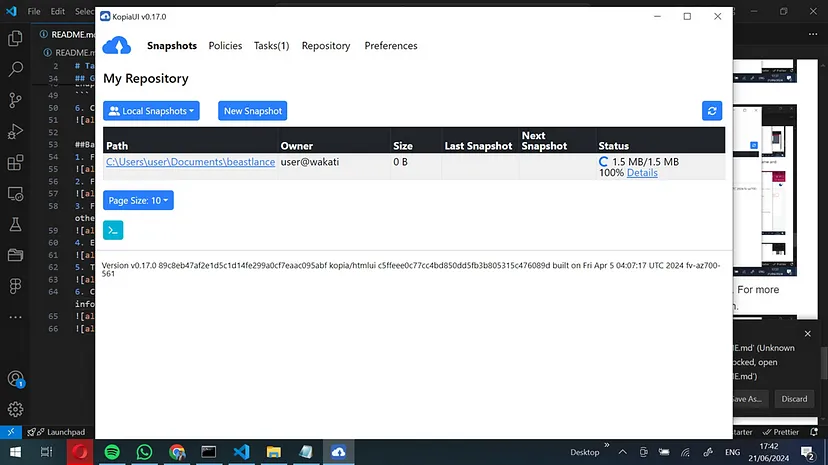Open VS Code Source Control icon
Screen dimensions: 828x465
(15, 100)
